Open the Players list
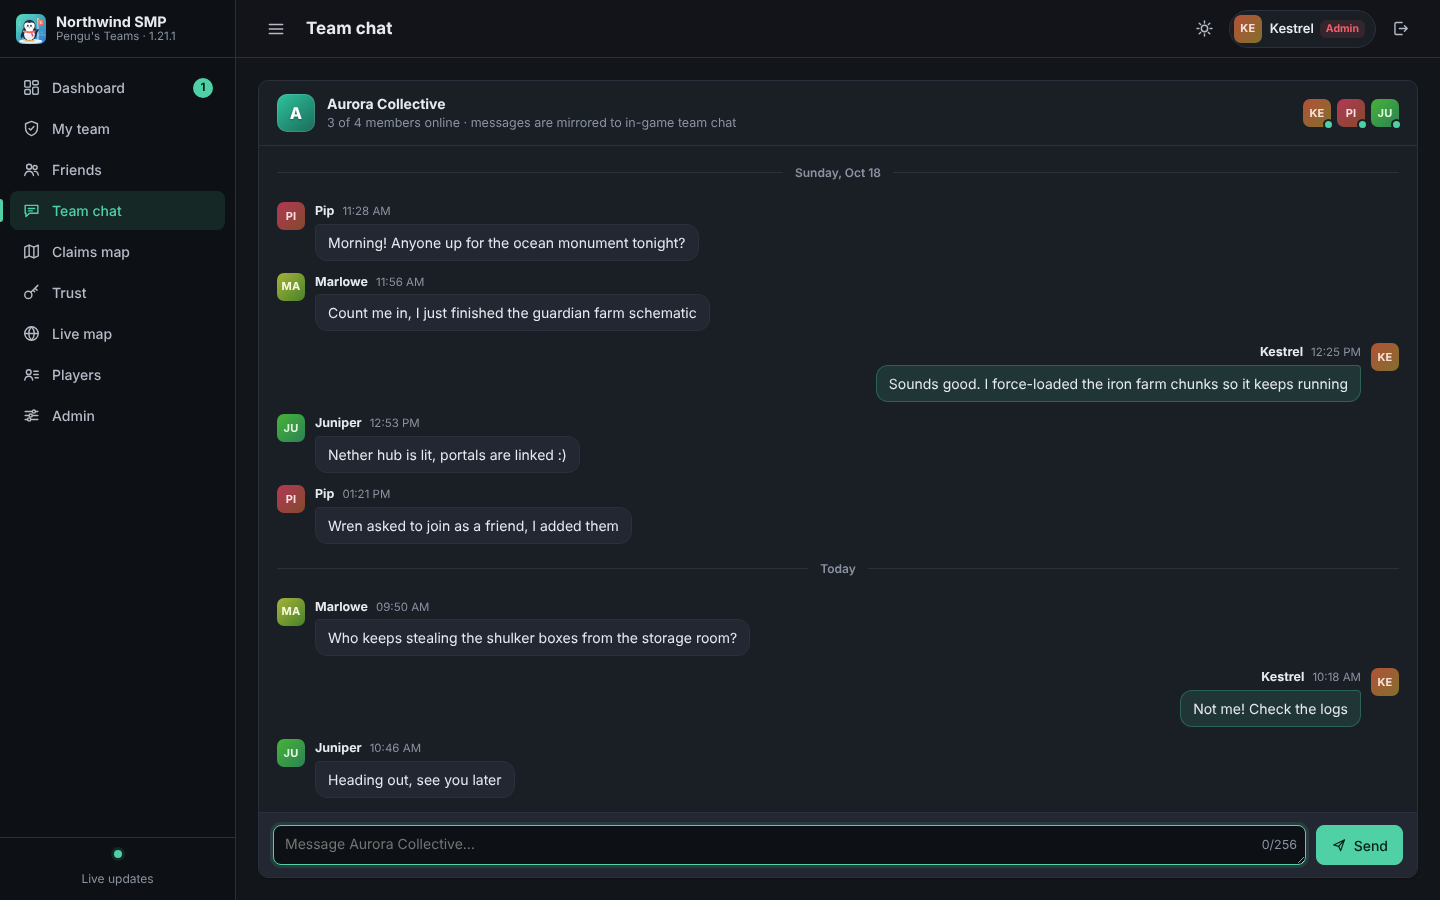The height and width of the screenshot is (900, 1440). 117,375
